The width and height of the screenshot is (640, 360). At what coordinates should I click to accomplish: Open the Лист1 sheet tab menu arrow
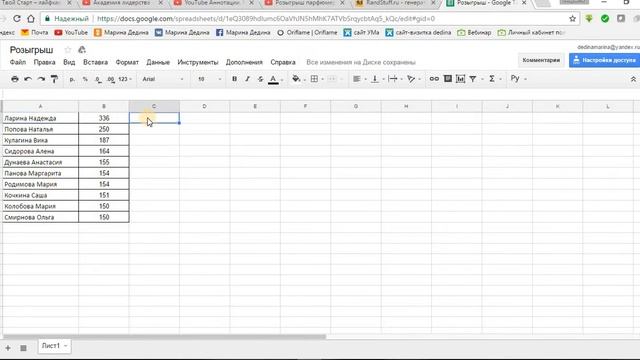65,346
